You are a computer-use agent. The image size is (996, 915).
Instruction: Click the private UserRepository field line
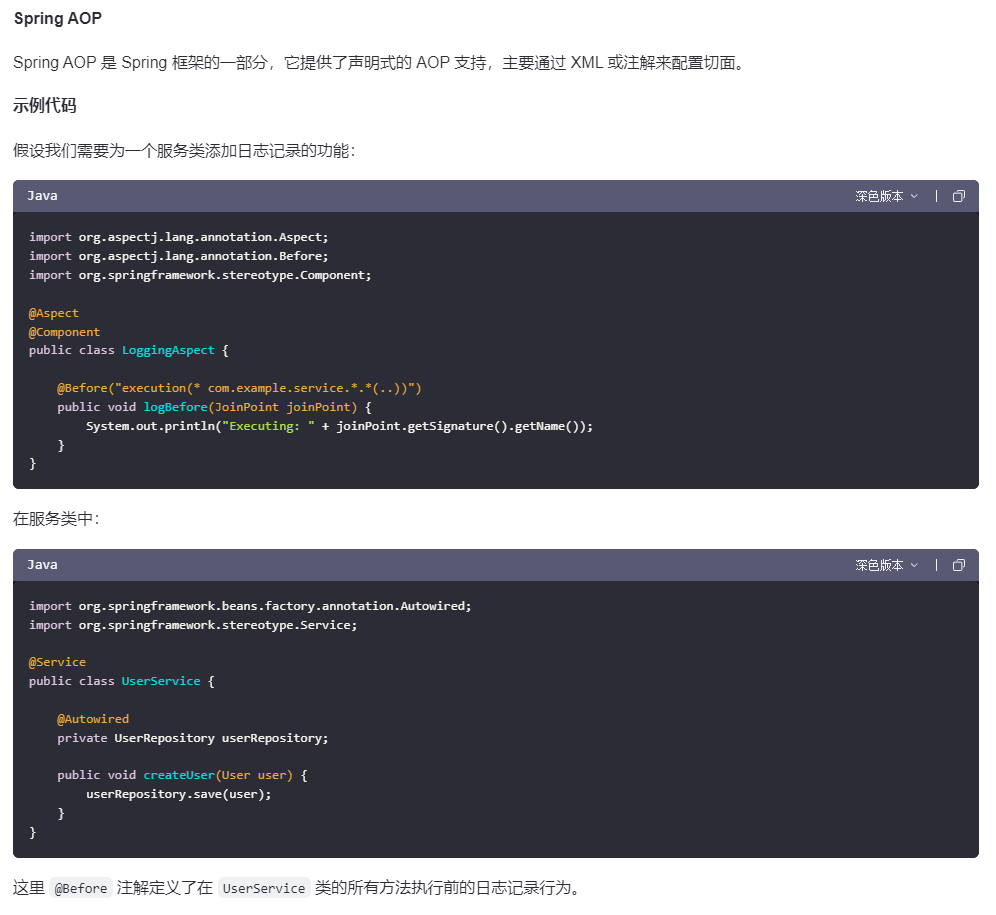193,738
